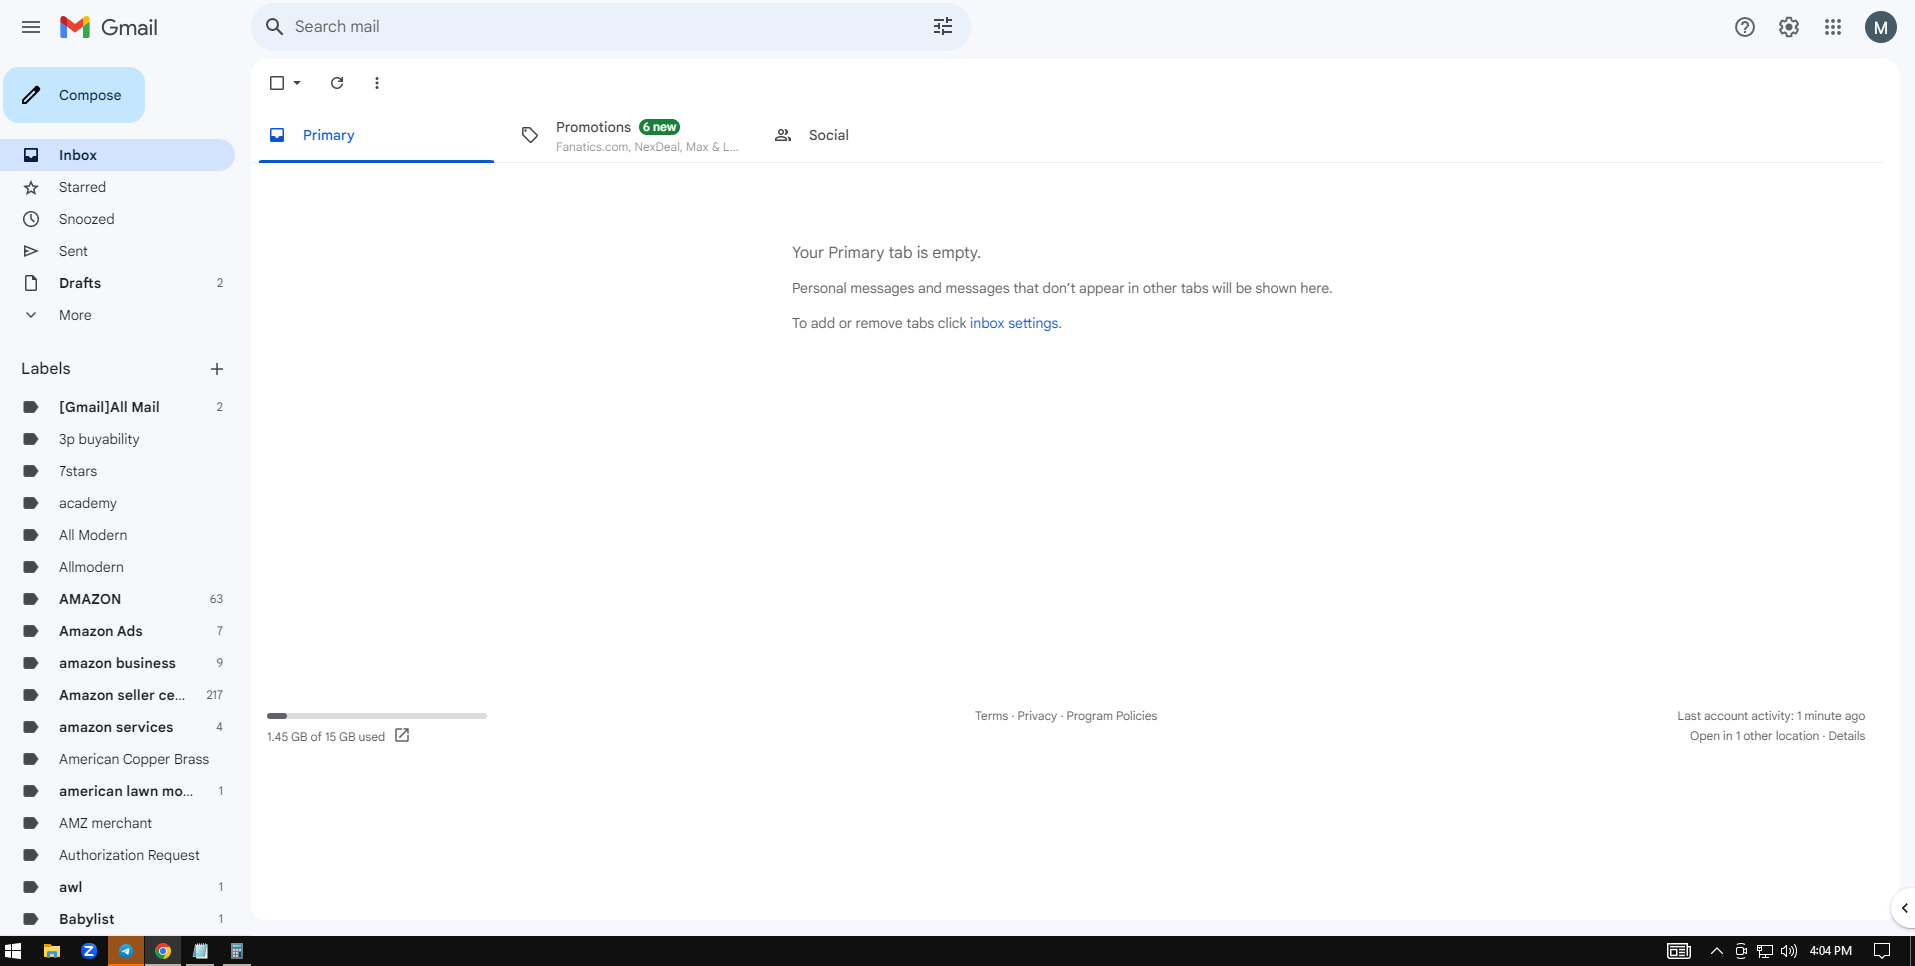1915x966 pixels.
Task: Open the notification center icon
Action: point(1882,951)
